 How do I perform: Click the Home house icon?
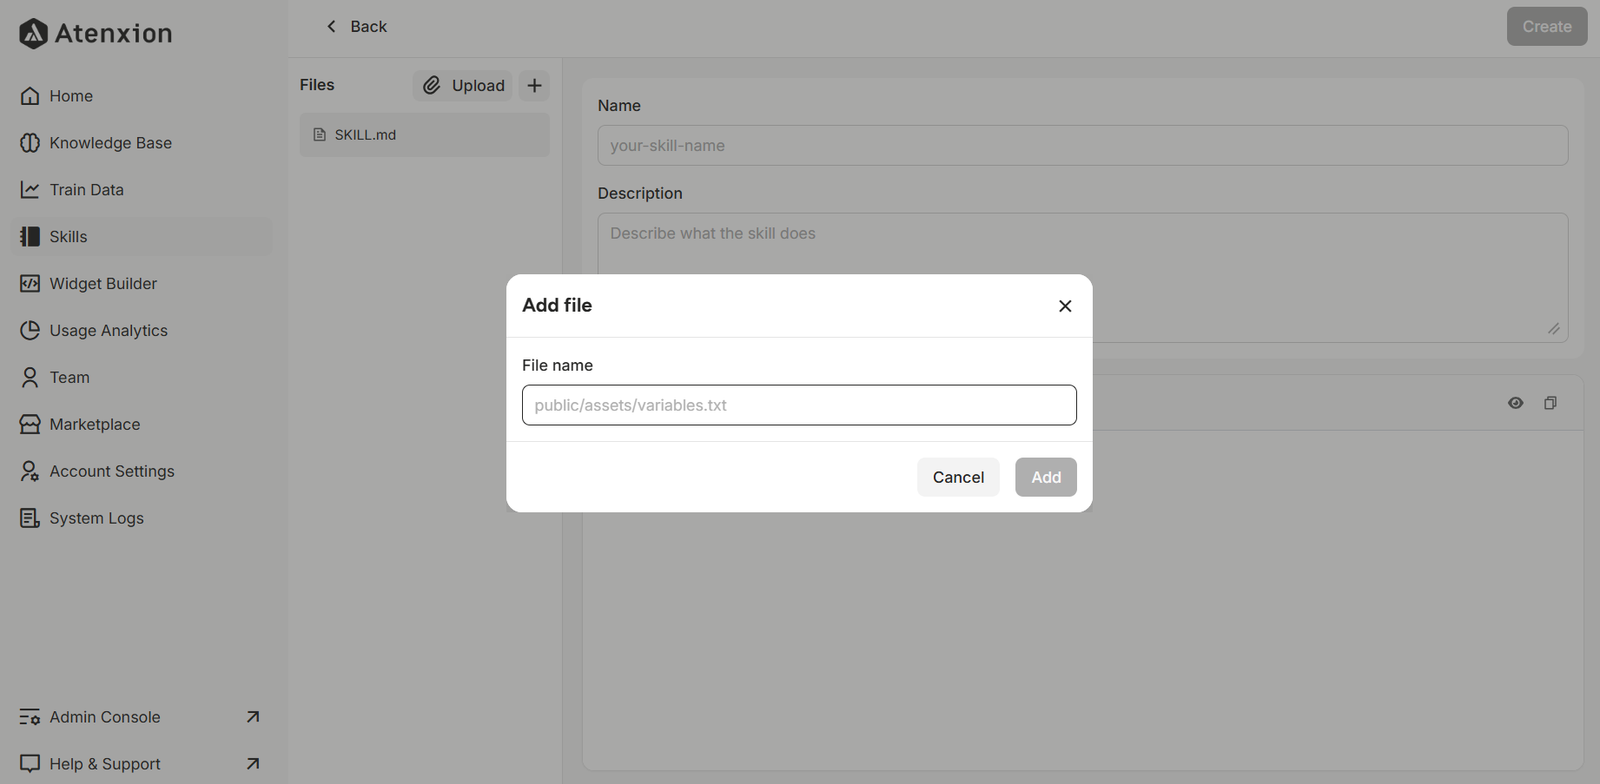coord(30,96)
